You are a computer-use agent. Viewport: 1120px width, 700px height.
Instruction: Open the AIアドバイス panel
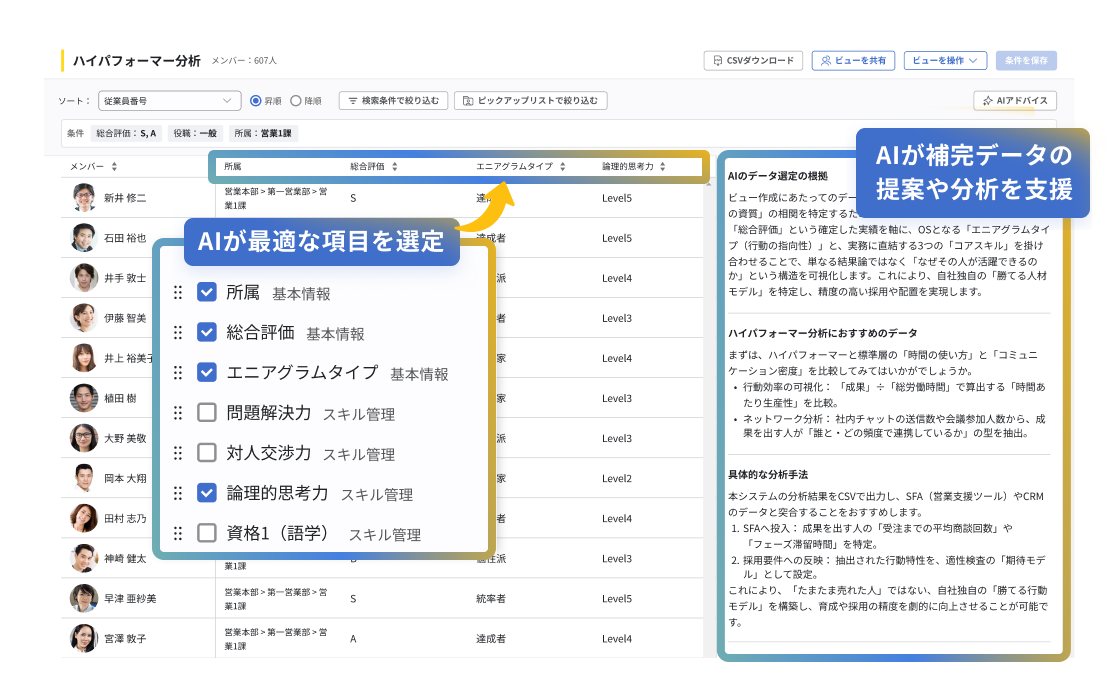coord(1015,101)
